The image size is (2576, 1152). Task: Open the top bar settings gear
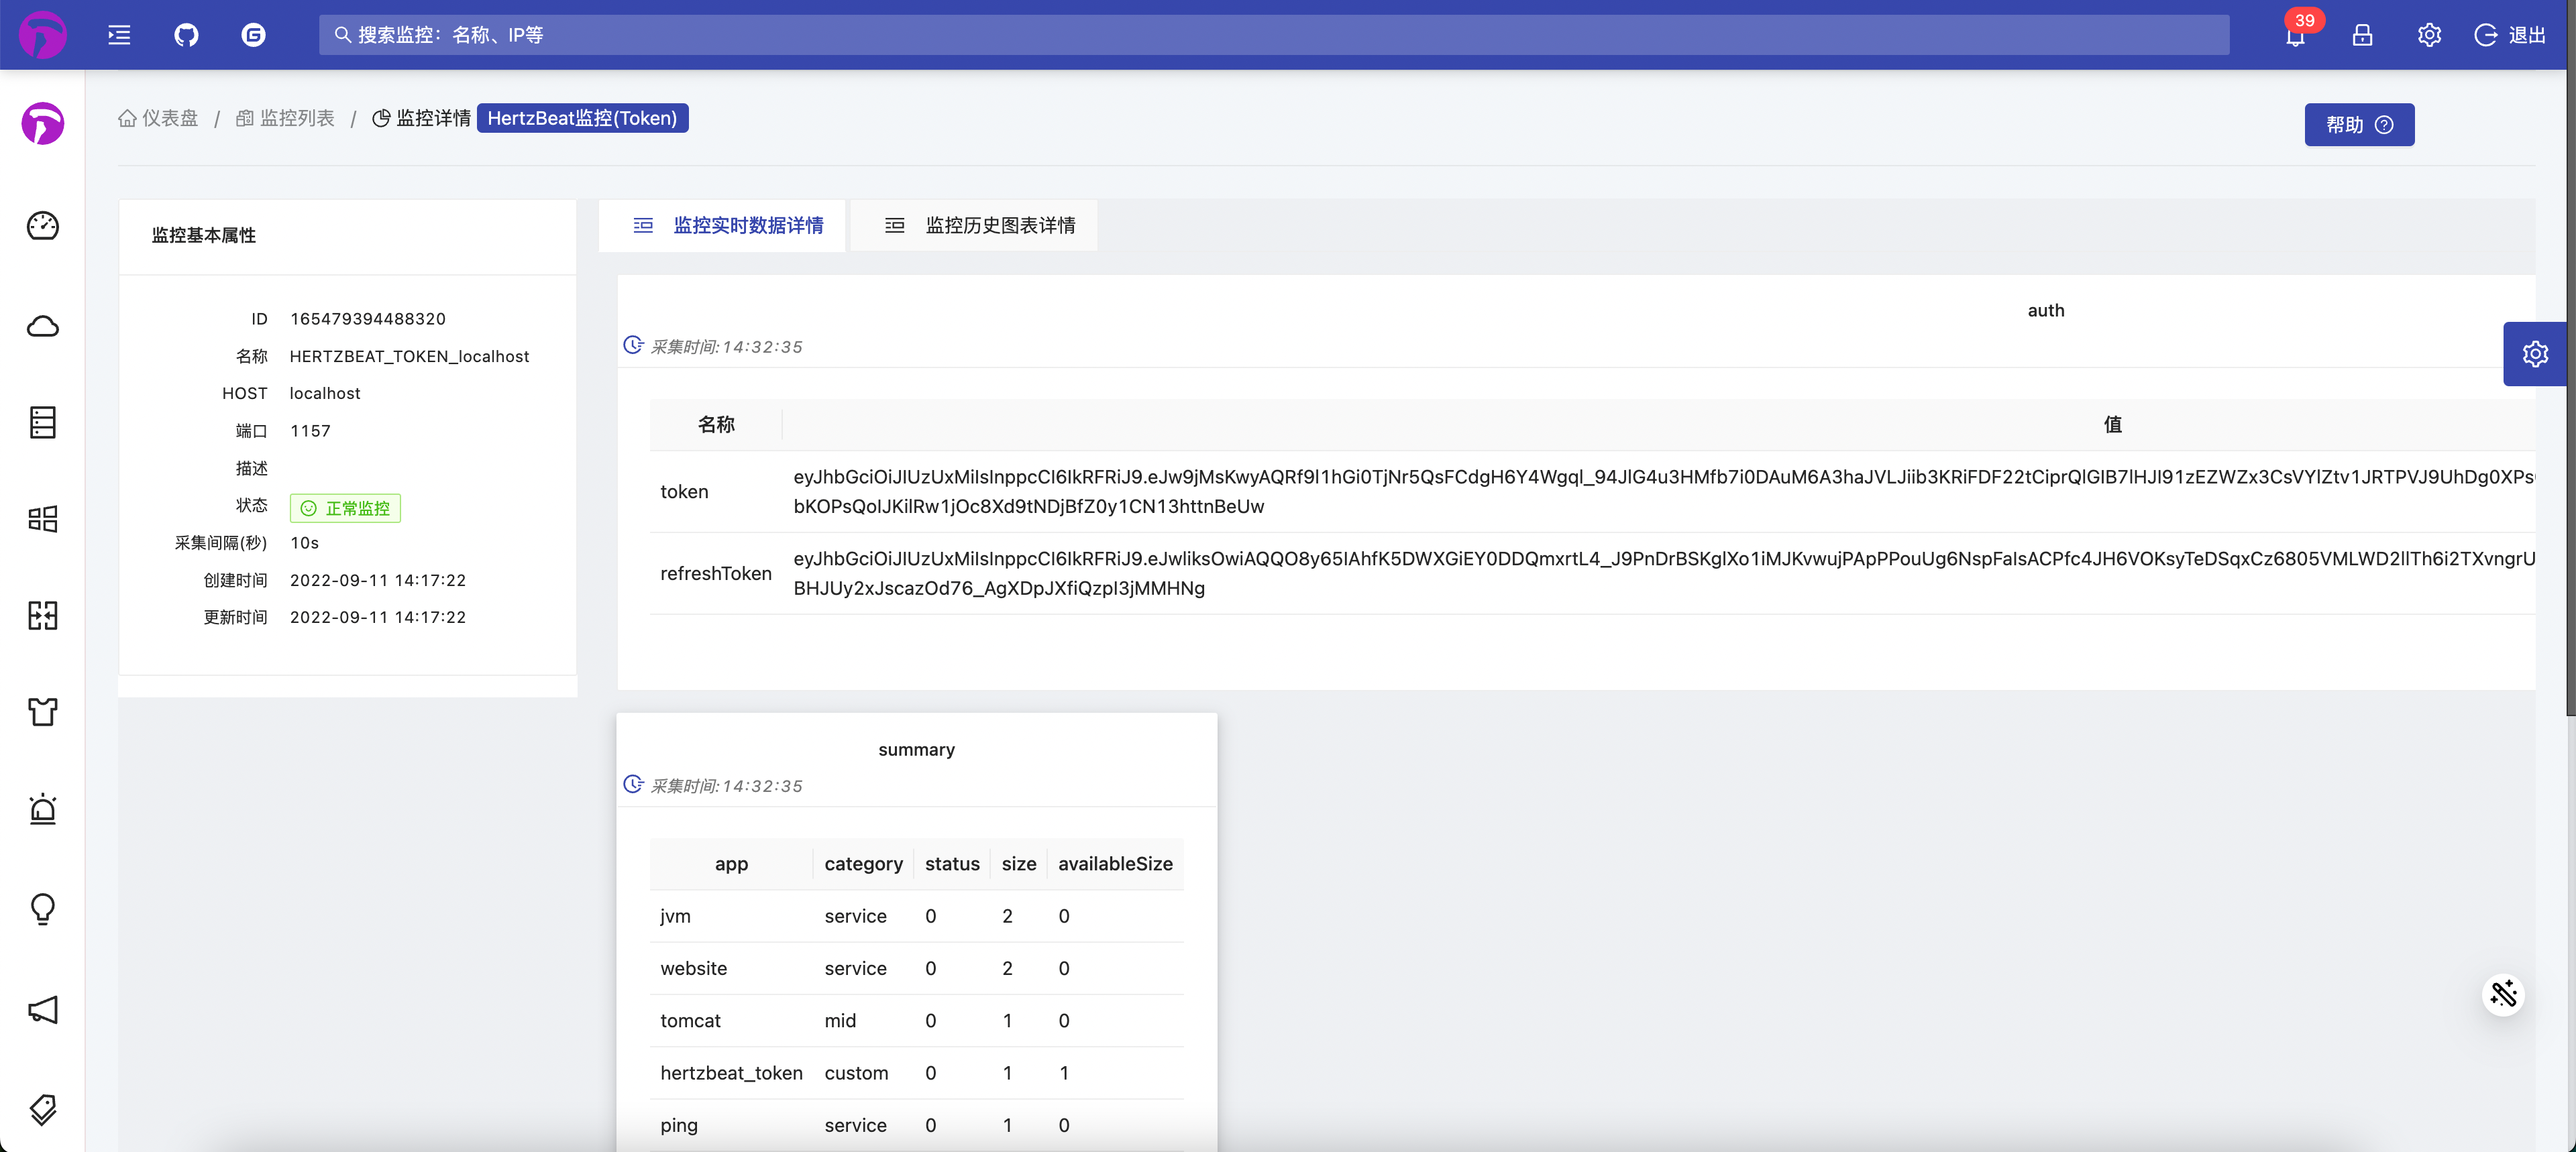(2429, 35)
